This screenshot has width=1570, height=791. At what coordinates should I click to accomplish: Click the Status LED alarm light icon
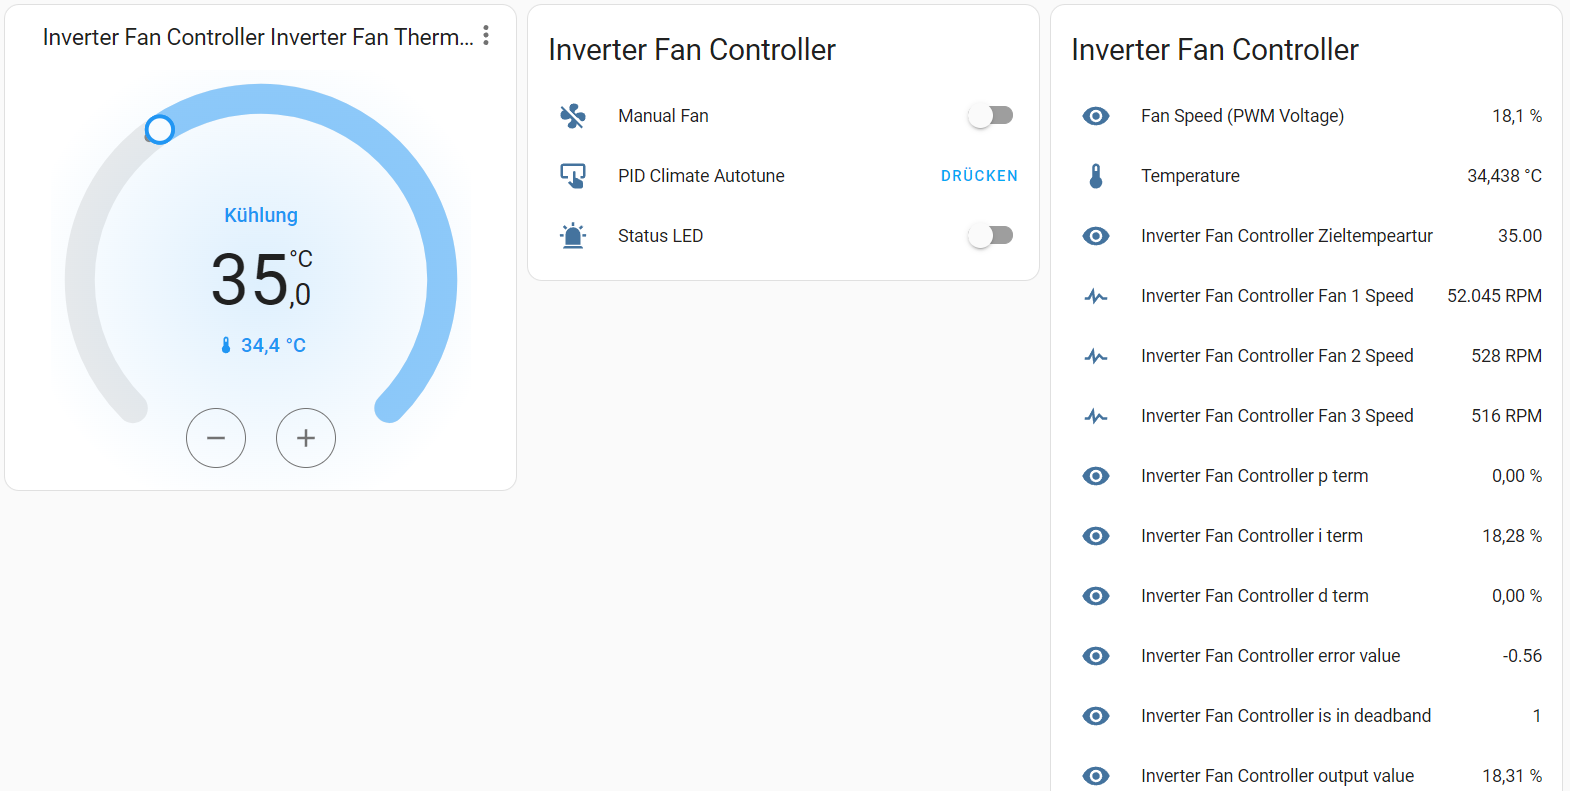(x=573, y=236)
